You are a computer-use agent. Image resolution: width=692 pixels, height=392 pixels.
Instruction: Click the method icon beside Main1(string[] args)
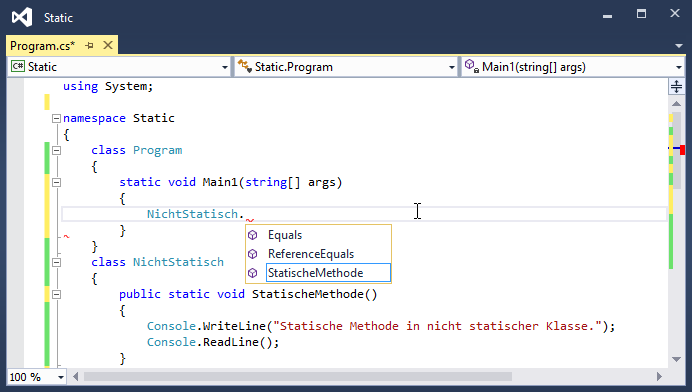pyautogui.click(x=471, y=67)
